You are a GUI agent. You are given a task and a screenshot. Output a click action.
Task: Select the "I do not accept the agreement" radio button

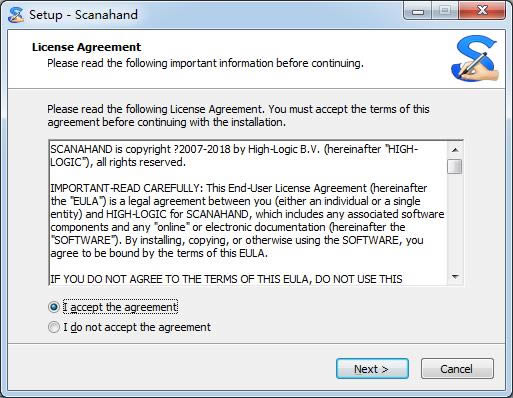pyautogui.click(x=54, y=327)
